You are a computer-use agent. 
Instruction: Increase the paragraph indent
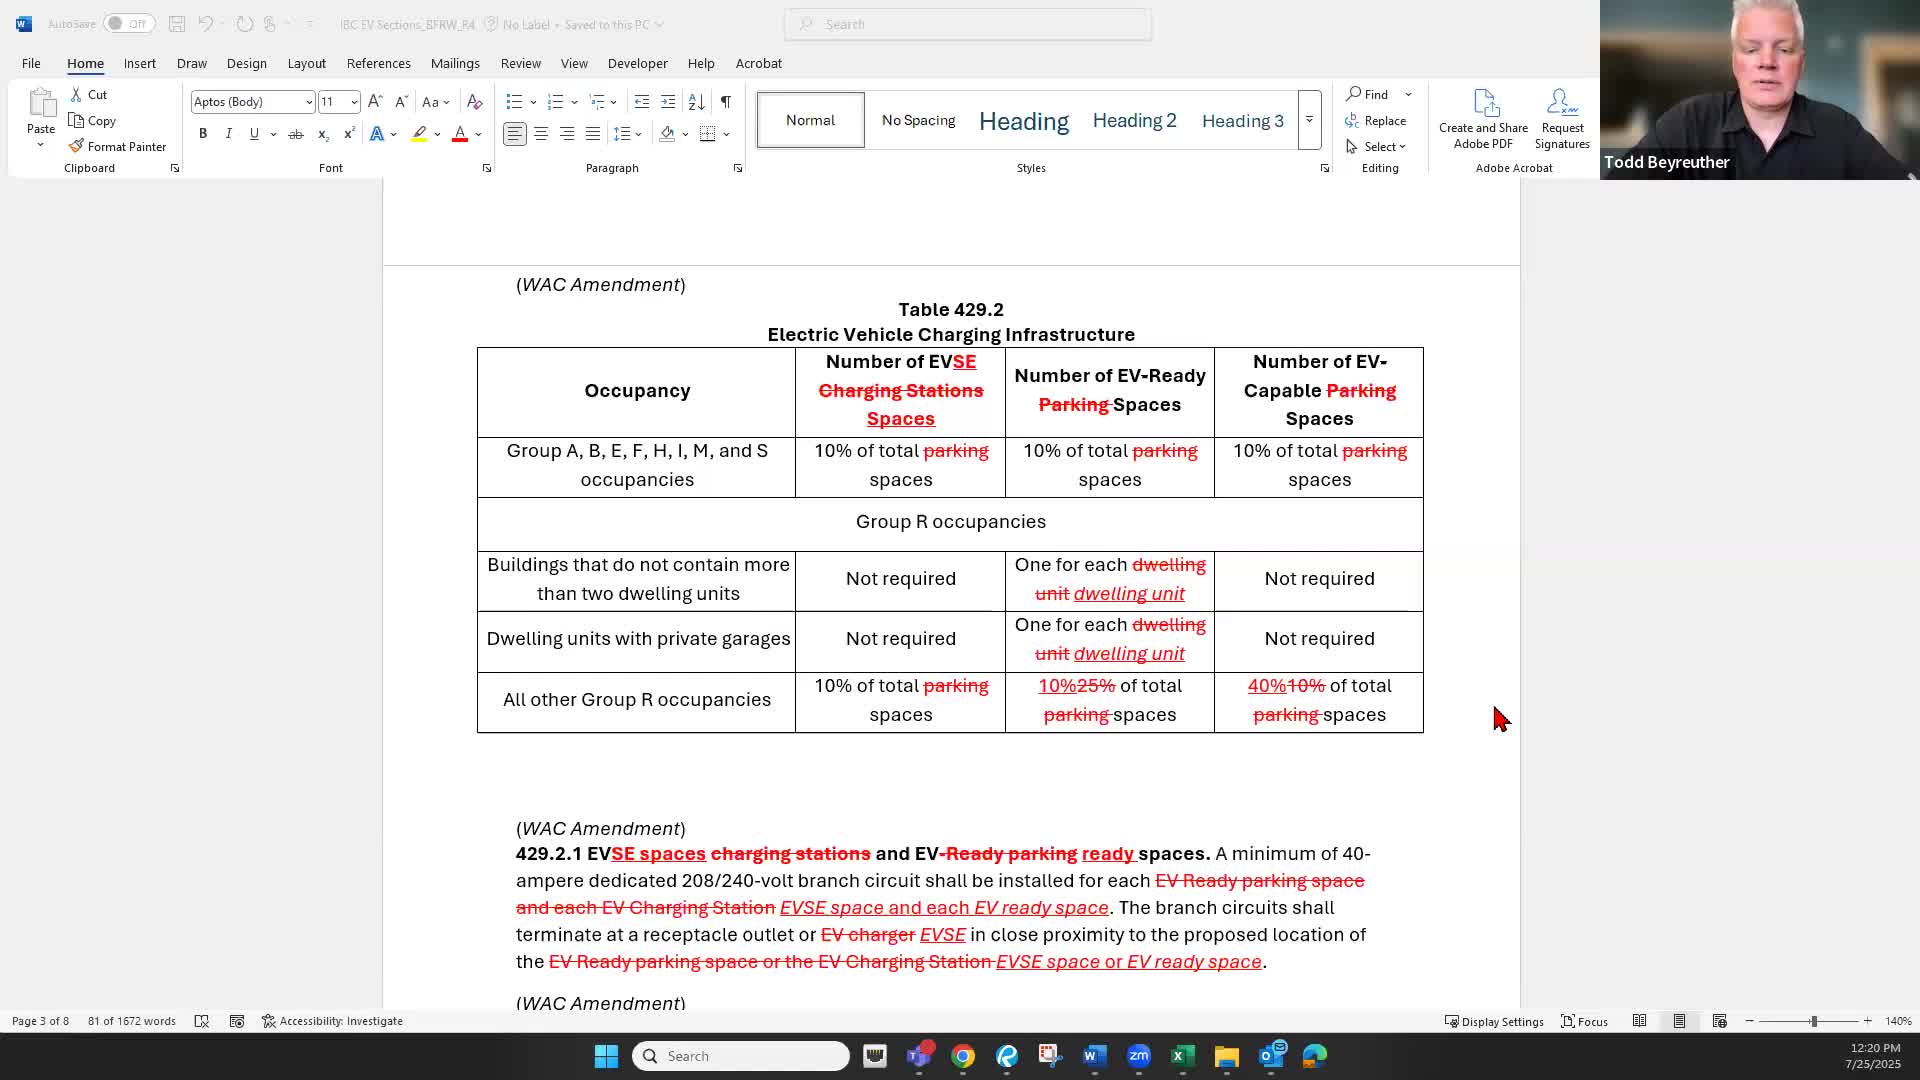point(668,102)
